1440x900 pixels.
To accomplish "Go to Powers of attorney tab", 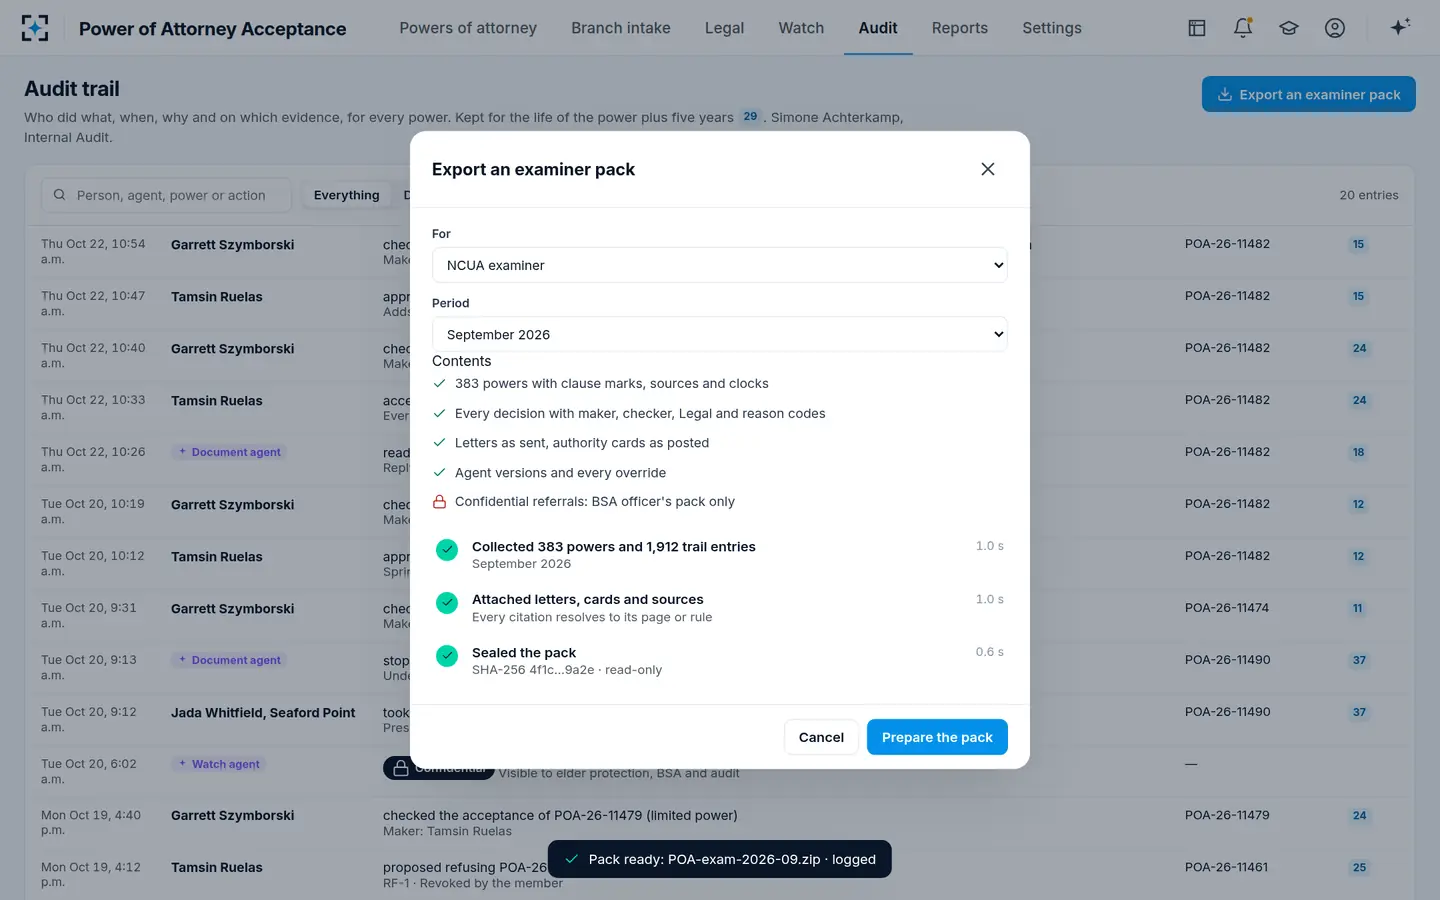I will click(x=468, y=28).
